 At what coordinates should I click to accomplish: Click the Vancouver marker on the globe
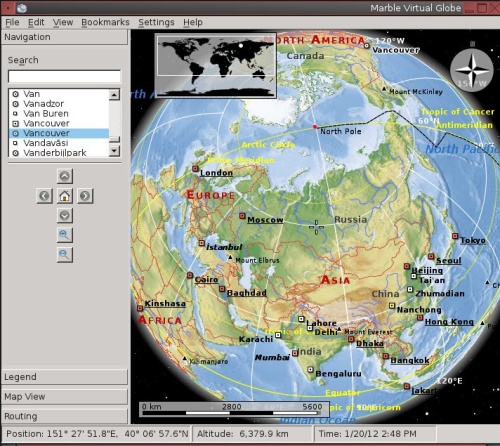(x=367, y=46)
